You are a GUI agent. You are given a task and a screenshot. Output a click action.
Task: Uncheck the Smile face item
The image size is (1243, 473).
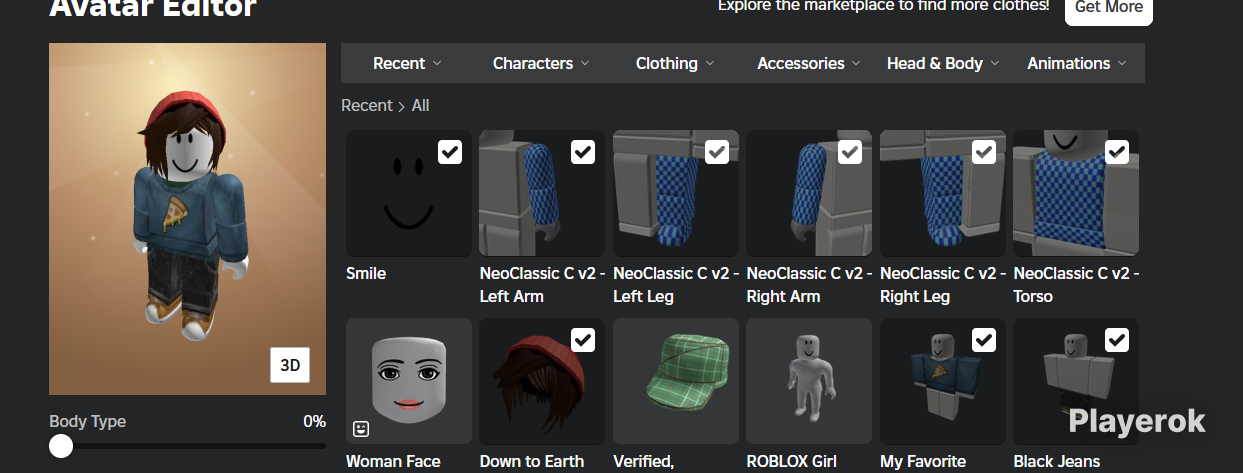[x=450, y=152]
